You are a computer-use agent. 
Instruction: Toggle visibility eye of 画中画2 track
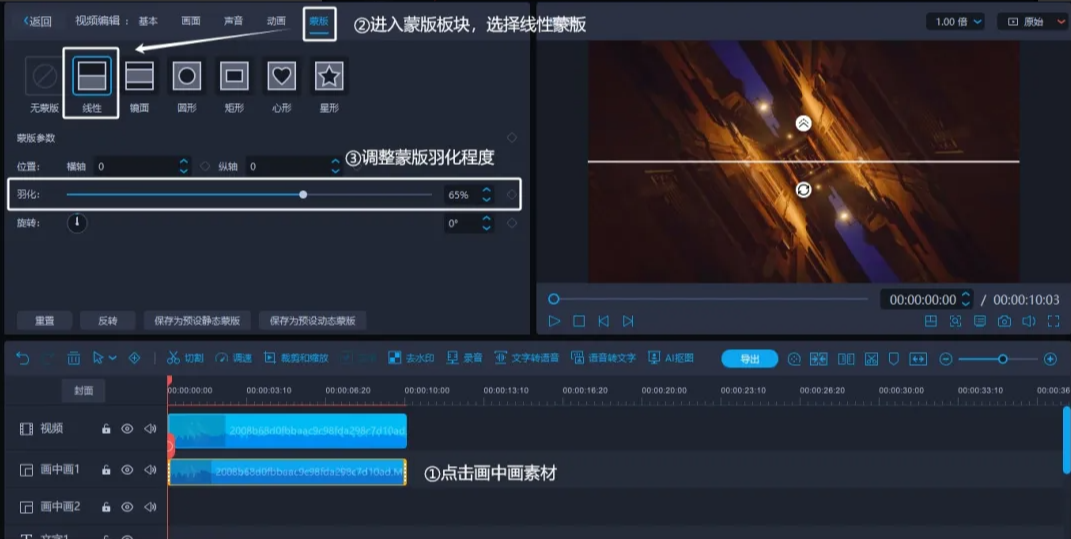127,507
